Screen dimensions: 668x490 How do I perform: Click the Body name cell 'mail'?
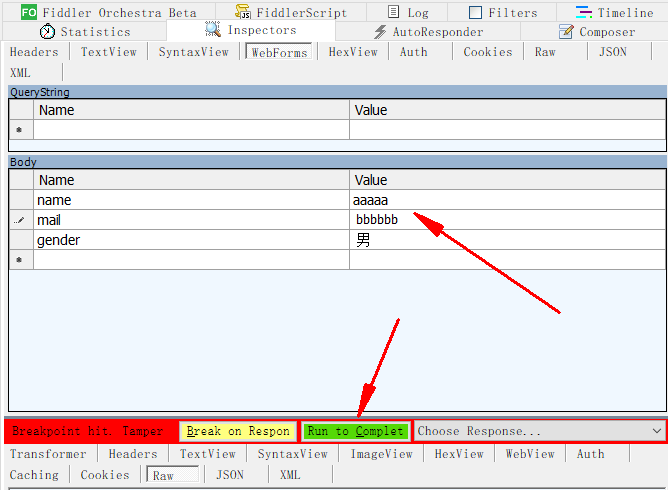pyautogui.click(x=191, y=220)
